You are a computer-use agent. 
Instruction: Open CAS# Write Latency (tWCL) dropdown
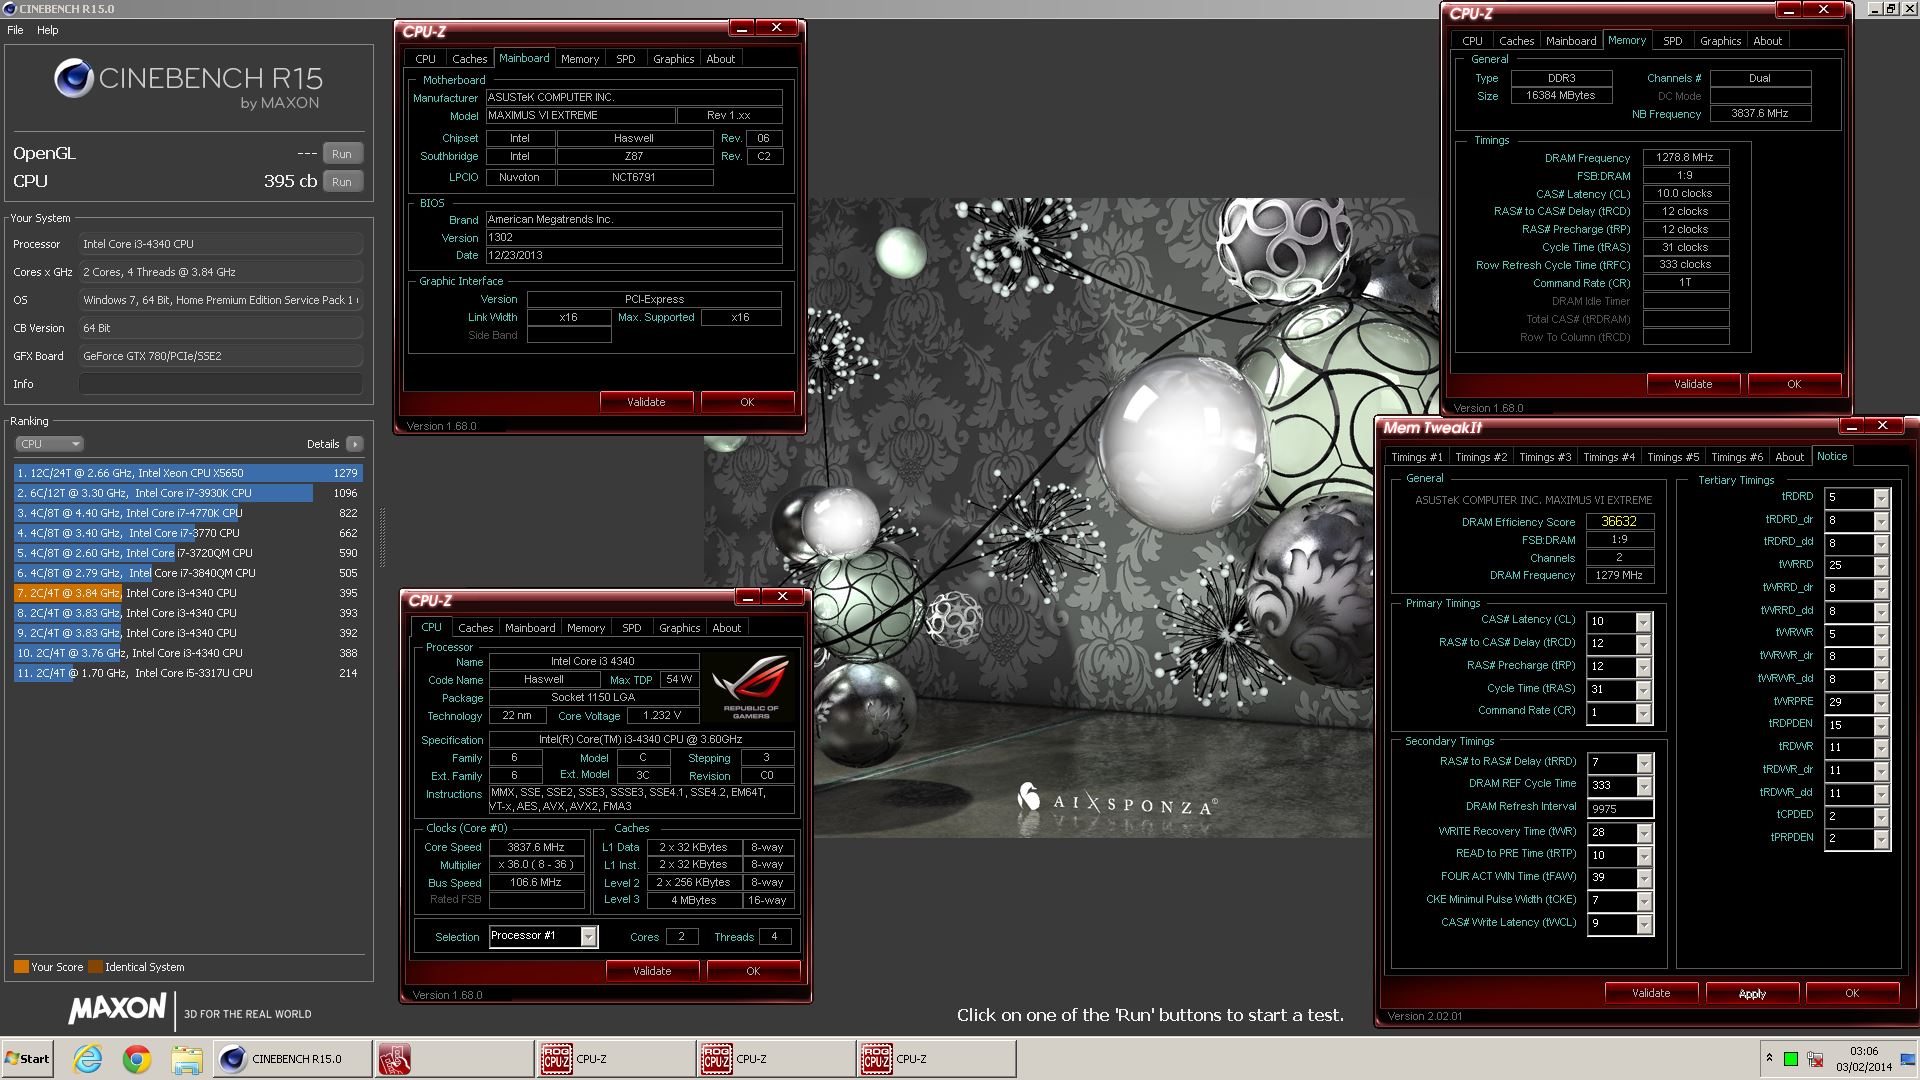coord(1643,924)
